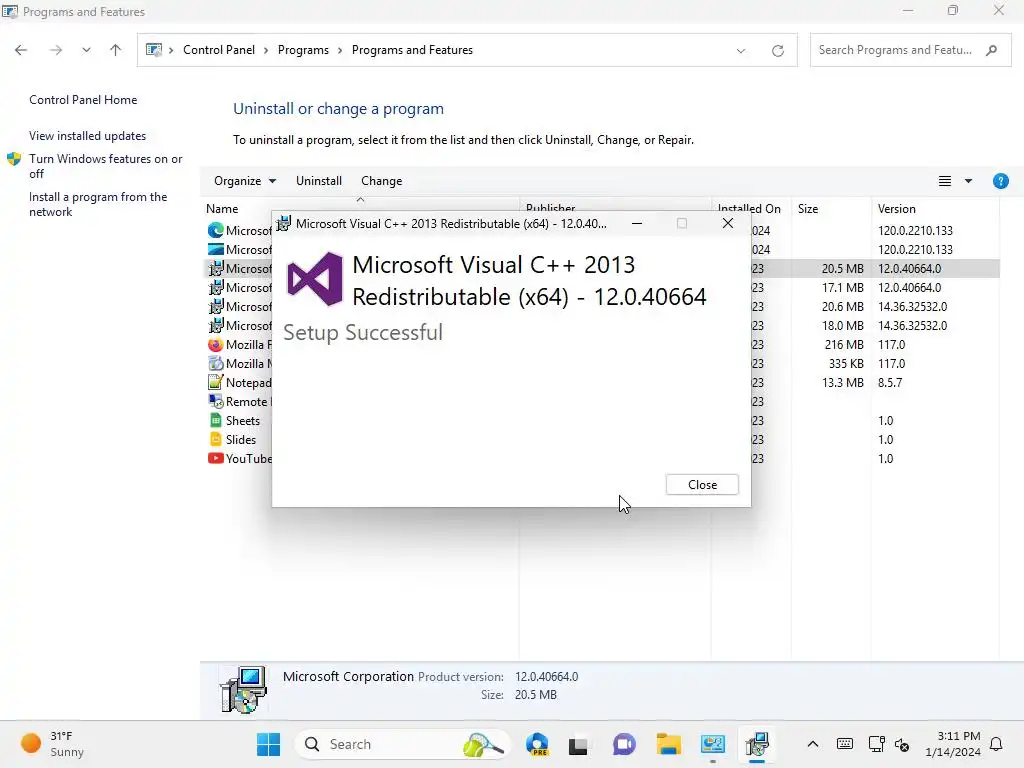Click the 8.5.7 version cell

pyautogui.click(x=889, y=382)
